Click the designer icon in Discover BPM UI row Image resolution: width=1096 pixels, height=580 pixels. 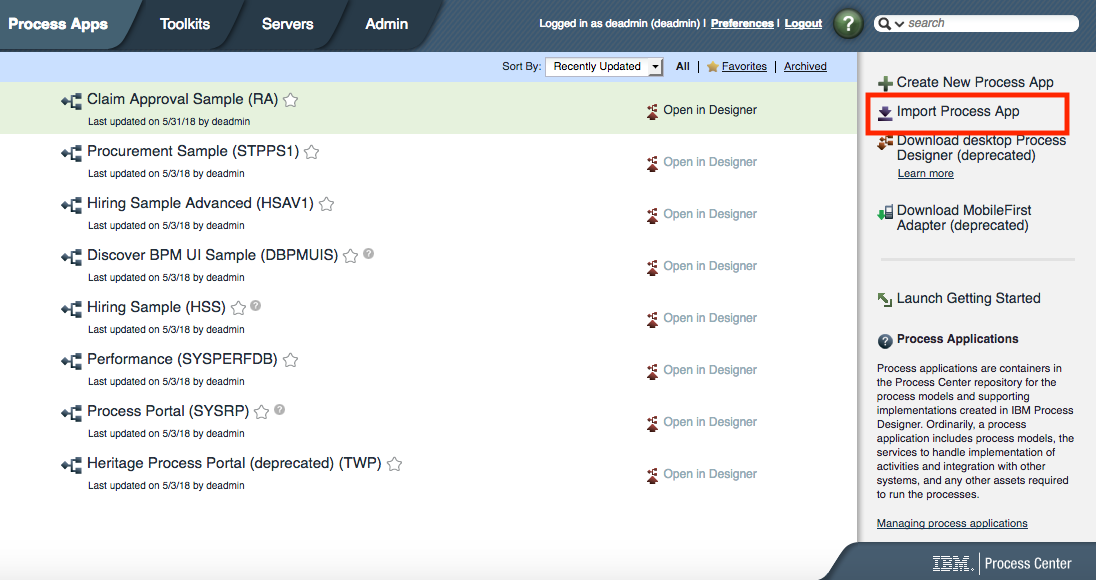click(x=652, y=267)
